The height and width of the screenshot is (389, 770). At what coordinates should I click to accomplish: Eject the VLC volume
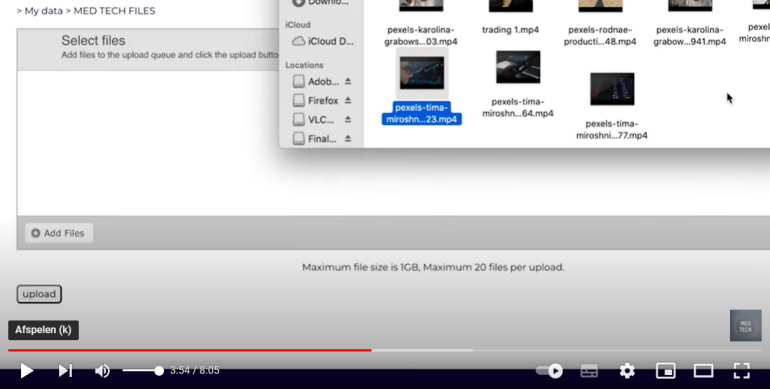pyautogui.click(x=348, y=119)
